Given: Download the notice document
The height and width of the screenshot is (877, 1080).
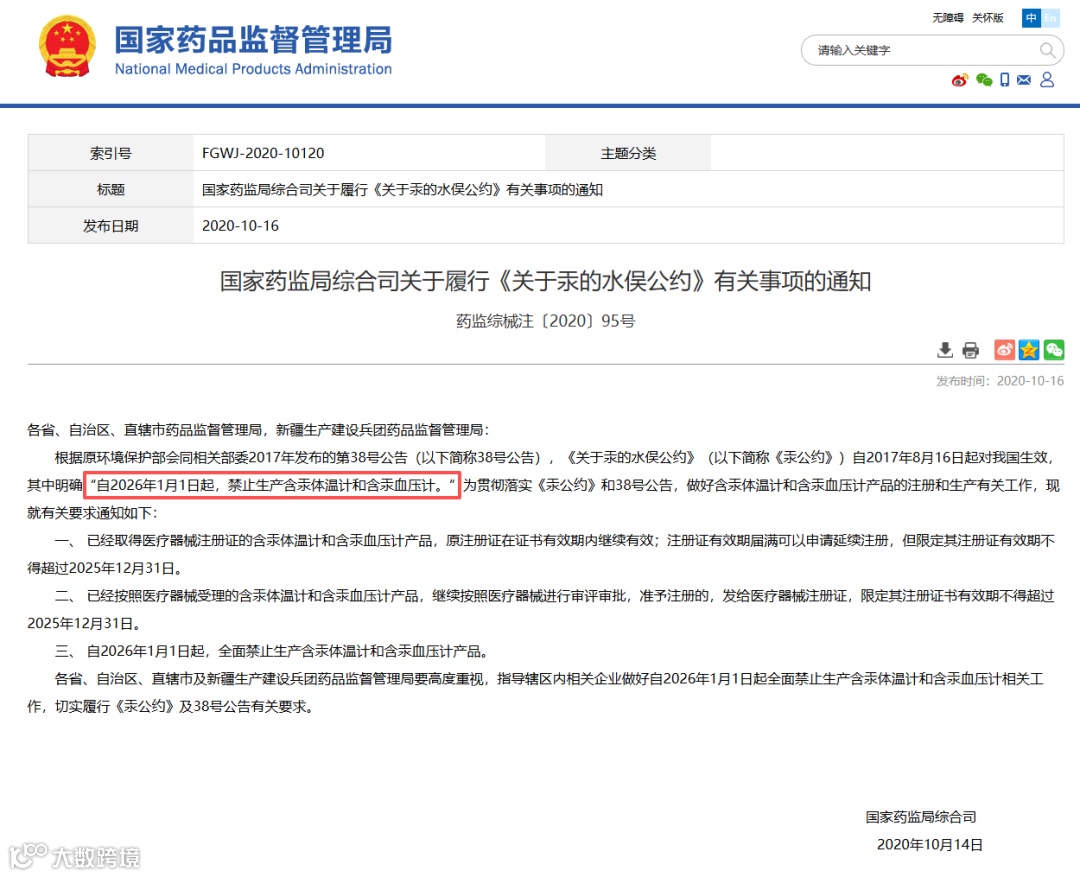Looking at the screenshot, I should point(945,350).
